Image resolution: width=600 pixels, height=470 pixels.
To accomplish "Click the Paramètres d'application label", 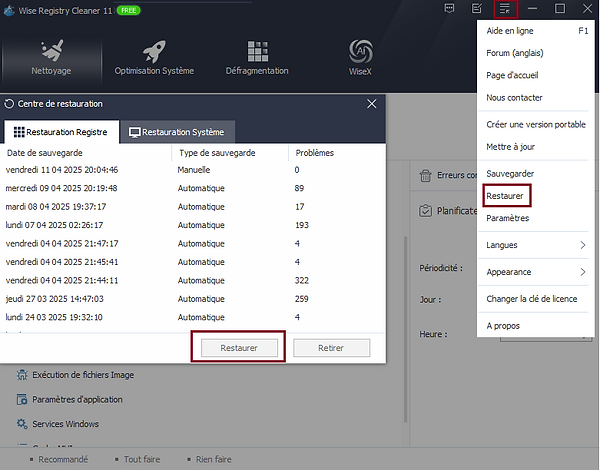I will coord(77,400).
